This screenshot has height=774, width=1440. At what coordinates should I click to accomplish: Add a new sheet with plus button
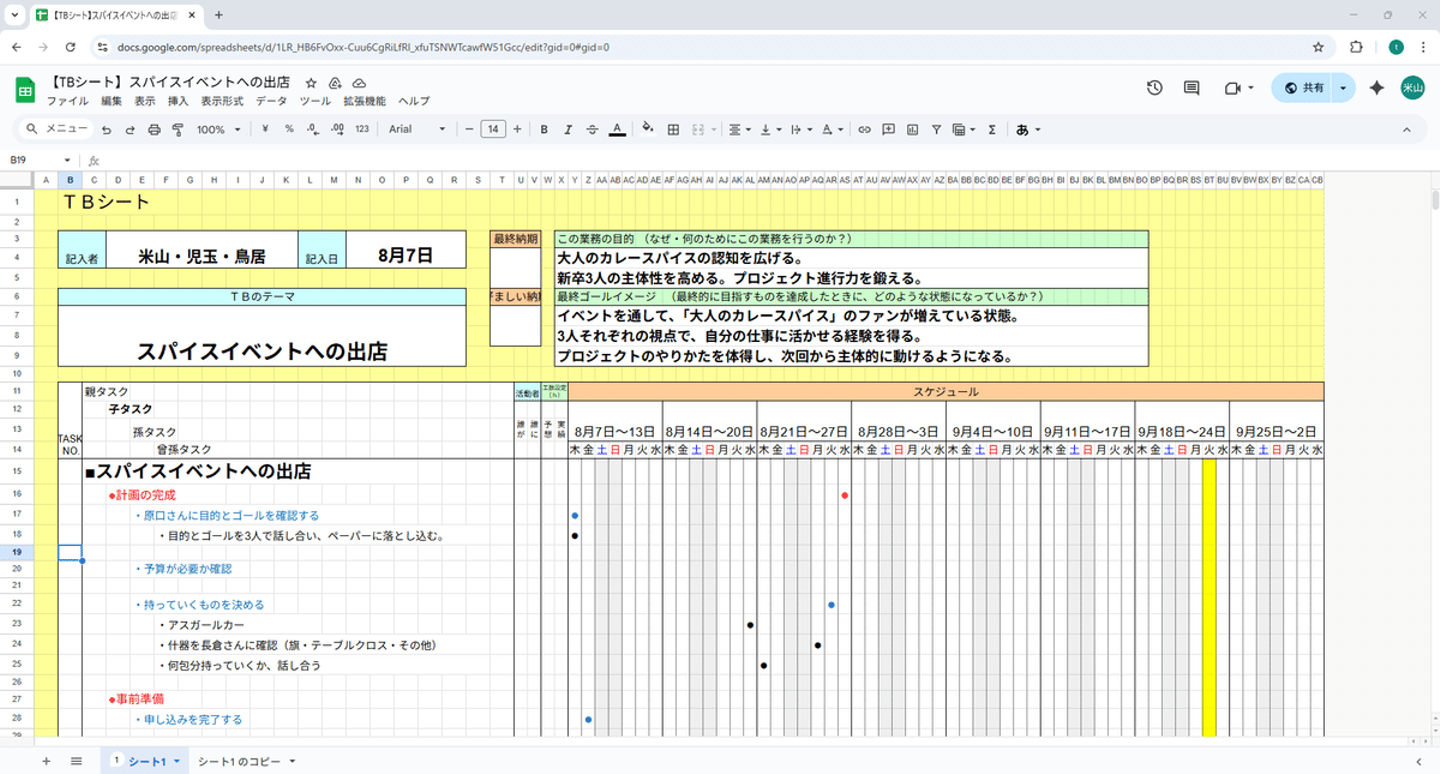point(46,762)
